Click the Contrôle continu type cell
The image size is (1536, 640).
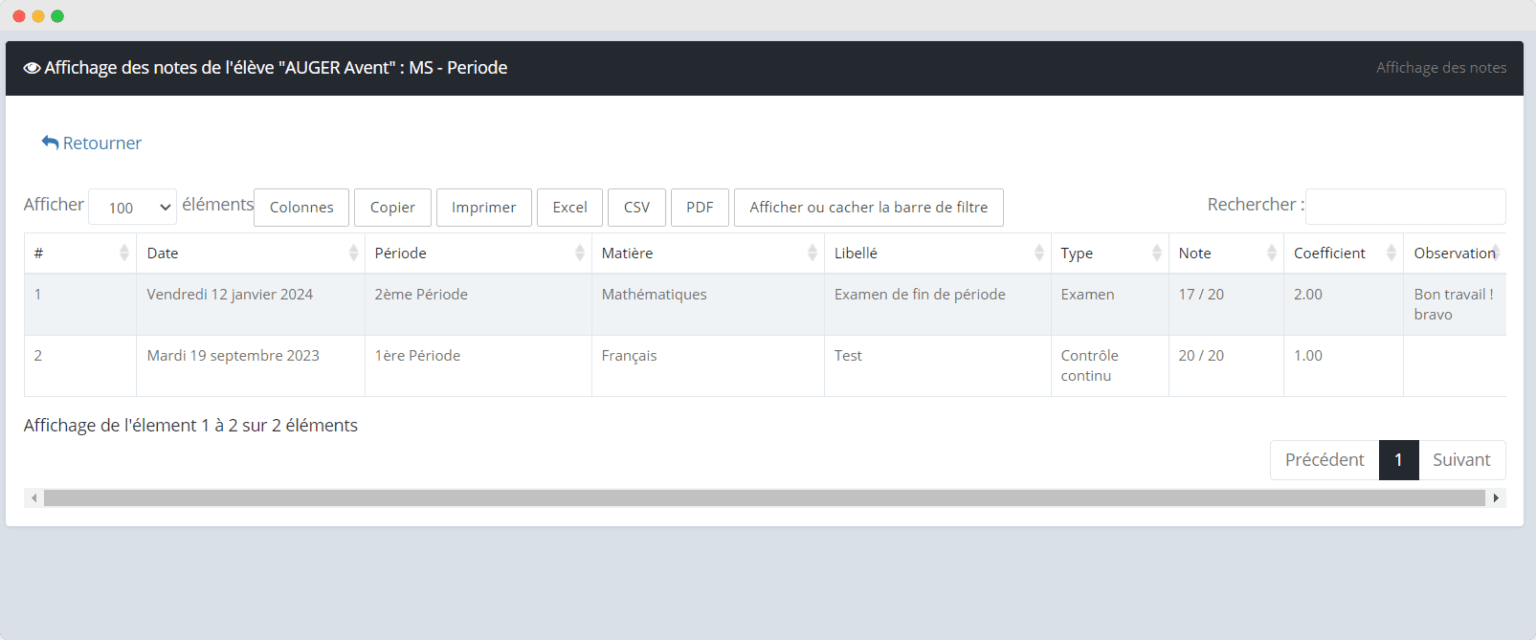[1110, 366]
